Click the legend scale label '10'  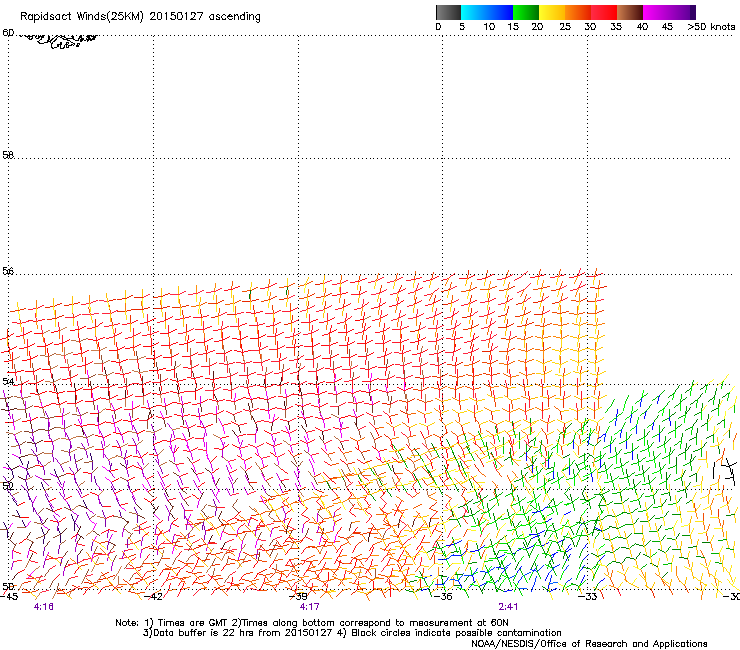point(489,27)
